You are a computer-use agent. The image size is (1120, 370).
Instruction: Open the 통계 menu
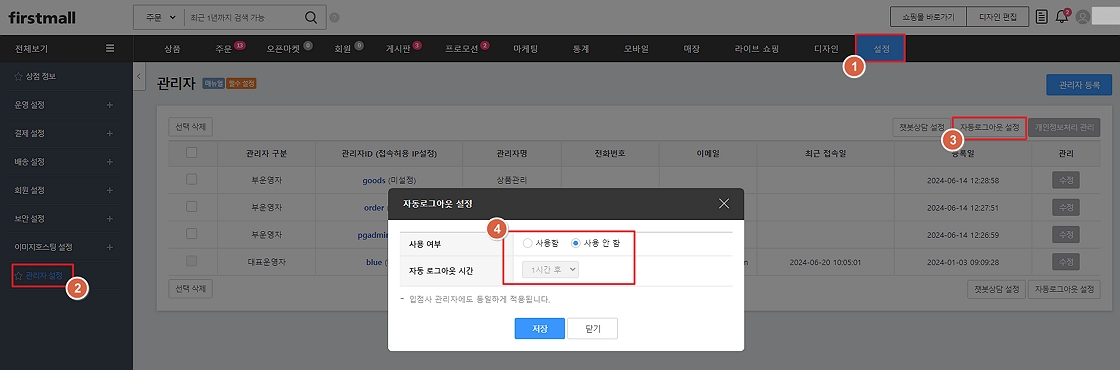581,49
